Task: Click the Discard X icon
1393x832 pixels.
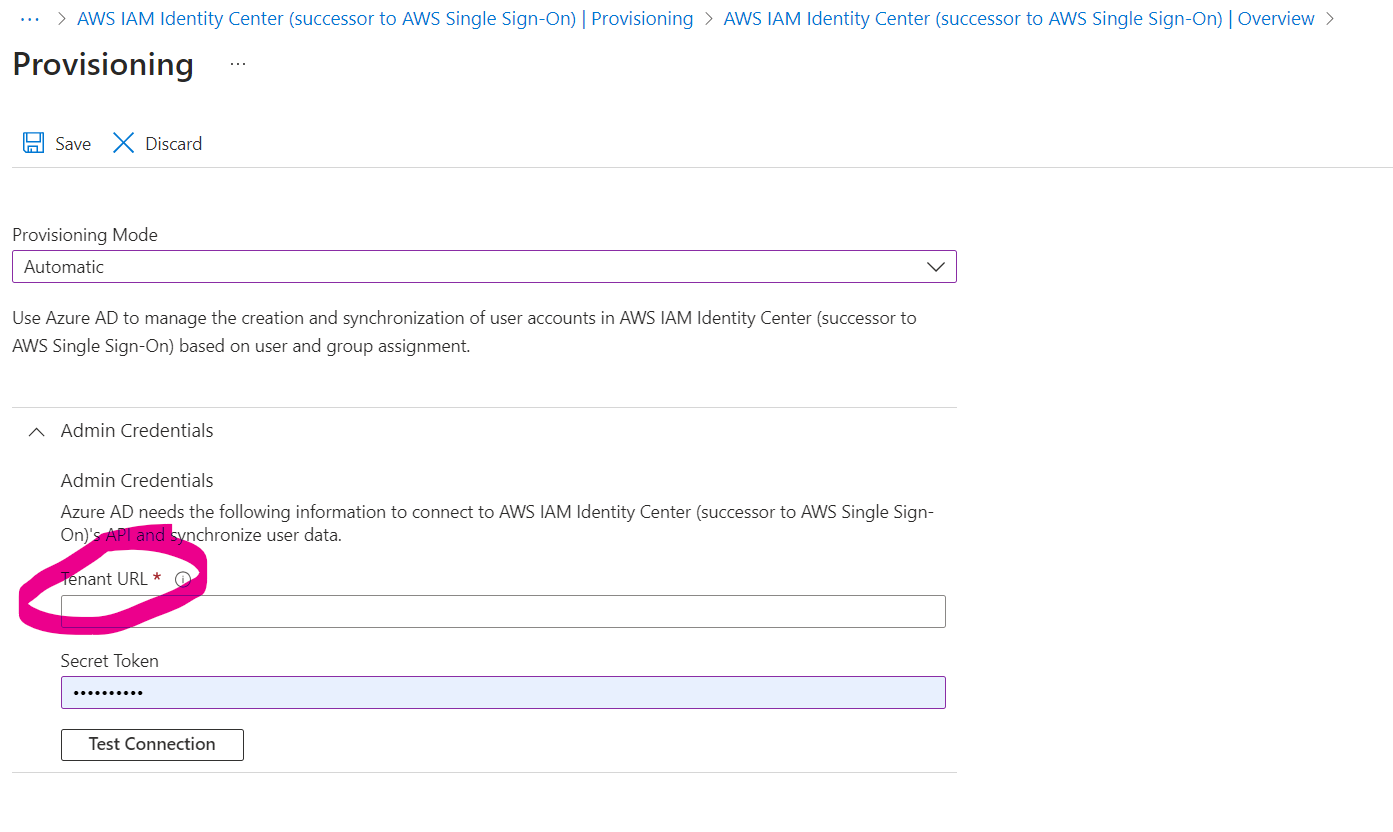Action: coord(123,143)
